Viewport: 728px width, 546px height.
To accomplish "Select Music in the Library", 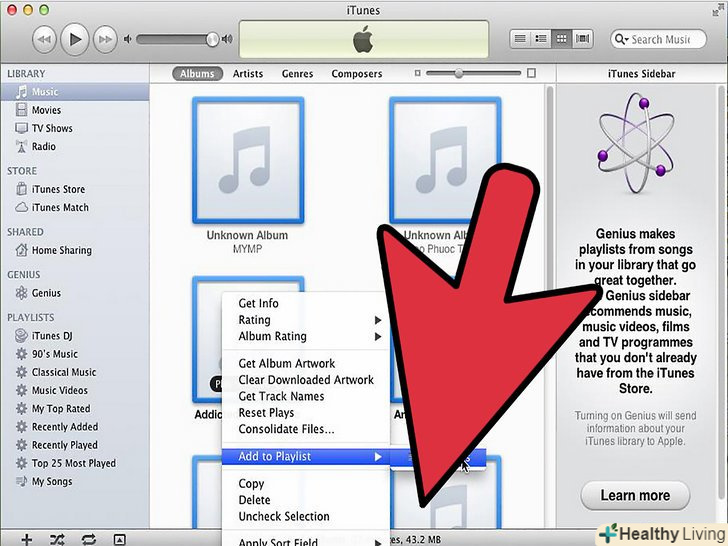I will click(75, 92).
